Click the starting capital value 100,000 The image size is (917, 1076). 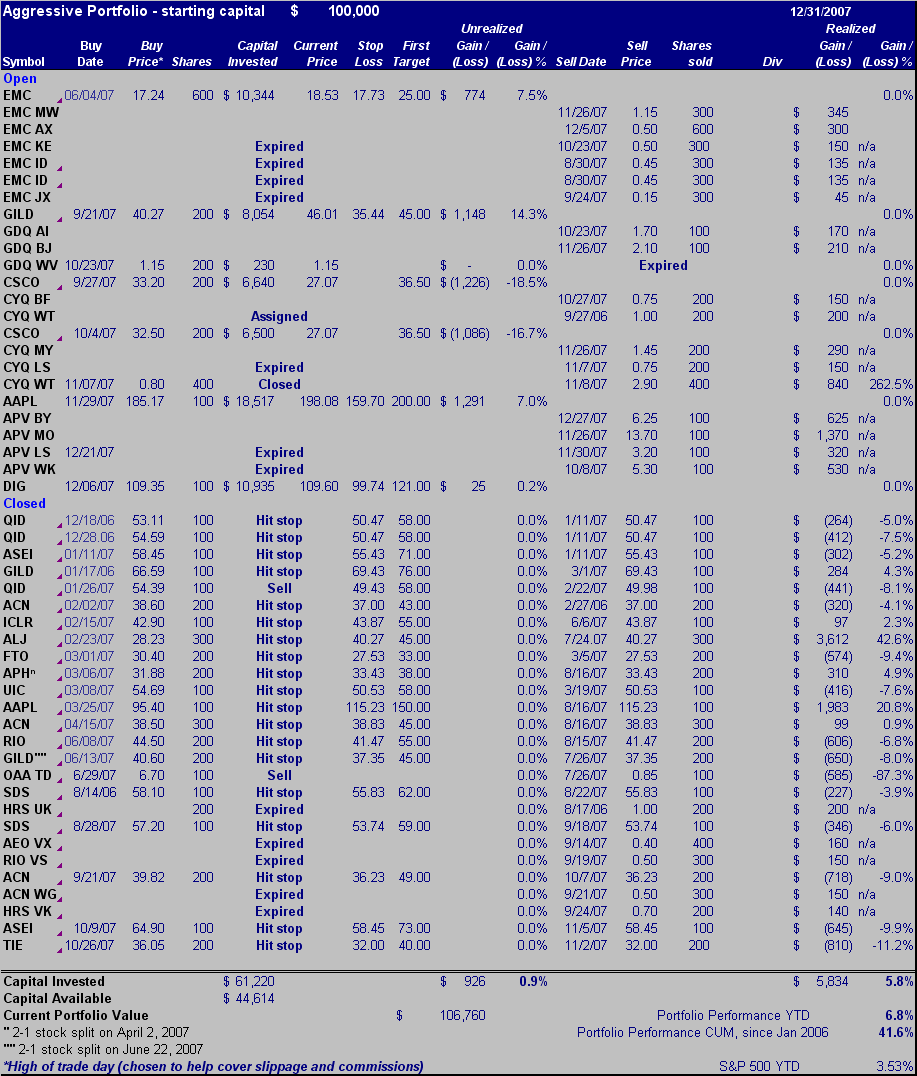pos(353,11)
